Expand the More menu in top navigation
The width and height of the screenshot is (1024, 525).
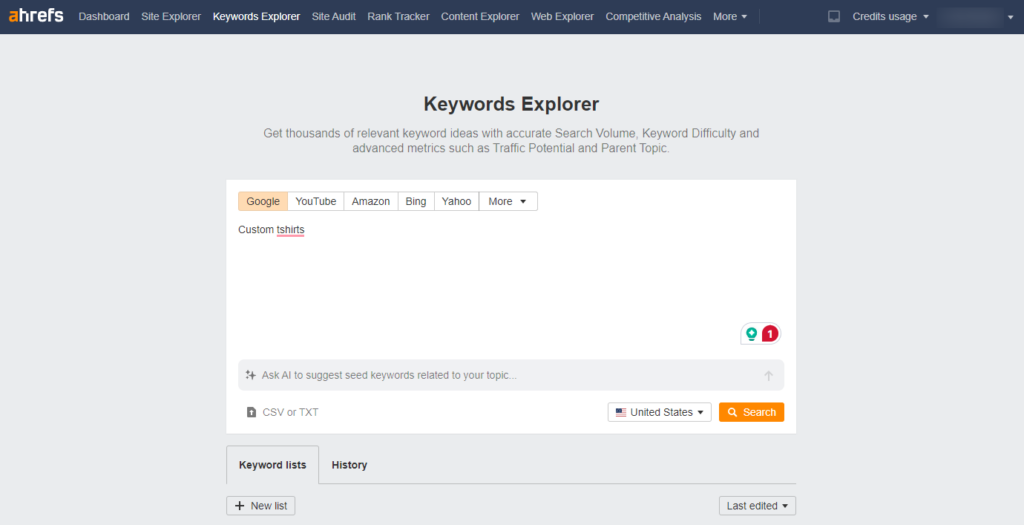click(x=730, y=16)
